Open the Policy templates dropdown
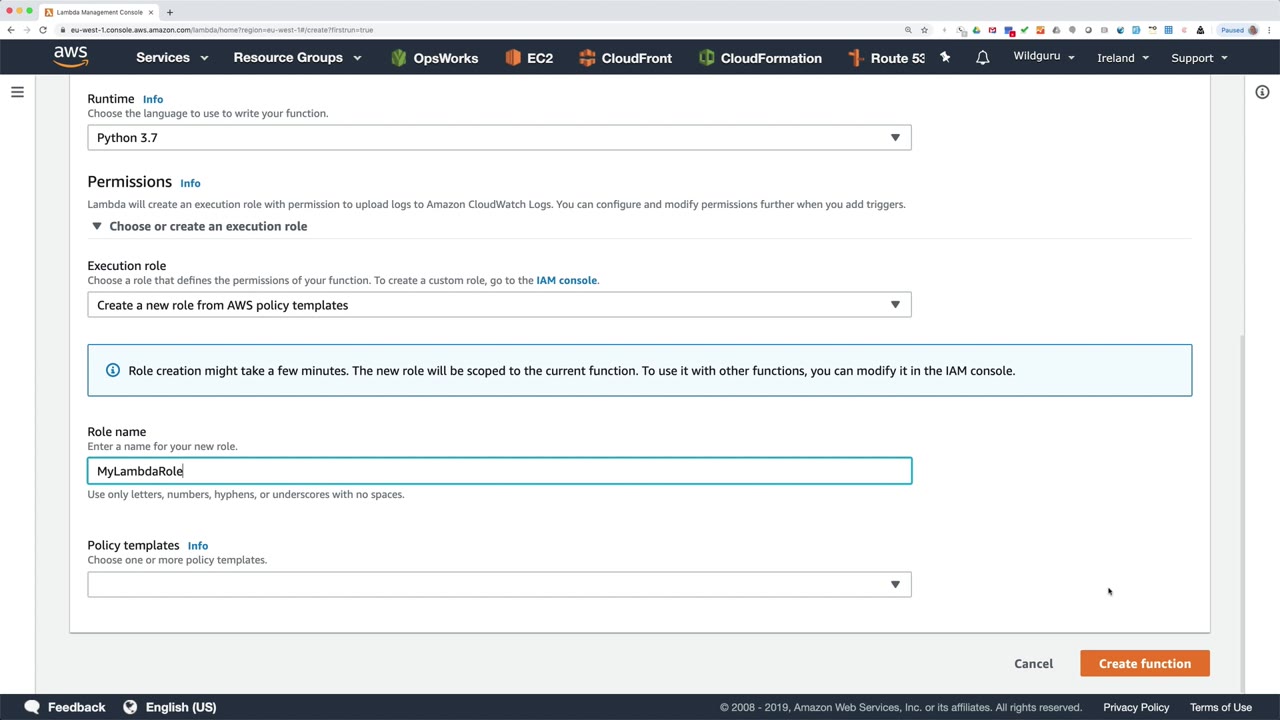Image resolution: width=1280 pixels, height=720 pixels. (x=499, y=584)
